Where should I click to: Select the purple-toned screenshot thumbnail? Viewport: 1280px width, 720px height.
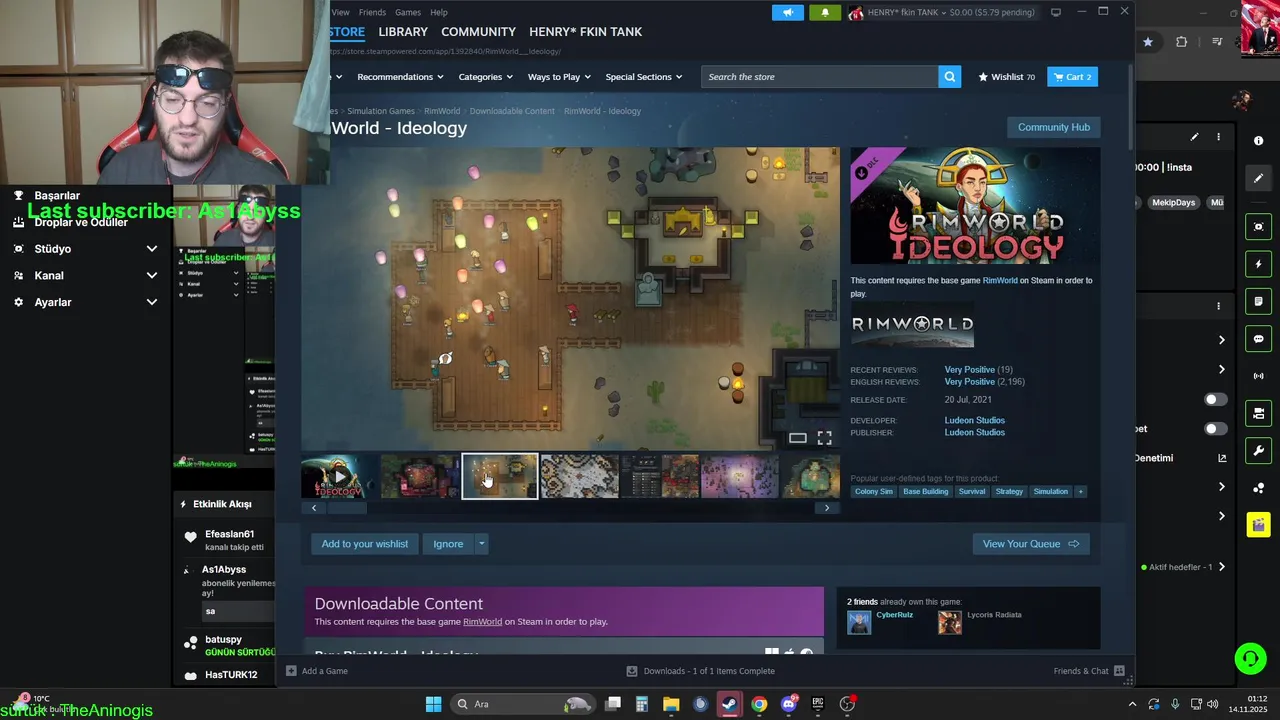coord(739,476)
